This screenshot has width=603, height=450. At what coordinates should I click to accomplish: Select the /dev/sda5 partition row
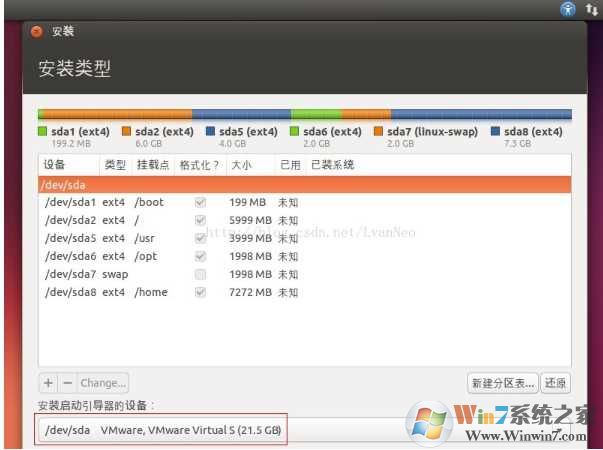coord(305,238)
